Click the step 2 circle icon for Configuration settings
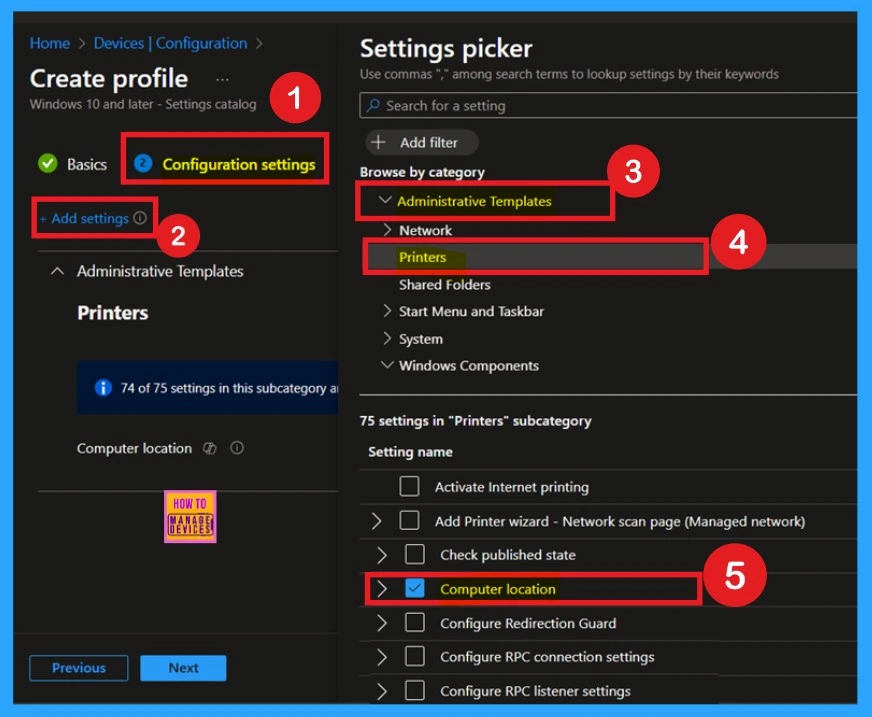Image resolution: width=872 pixels, height=717 pixels. coord(143,163)
